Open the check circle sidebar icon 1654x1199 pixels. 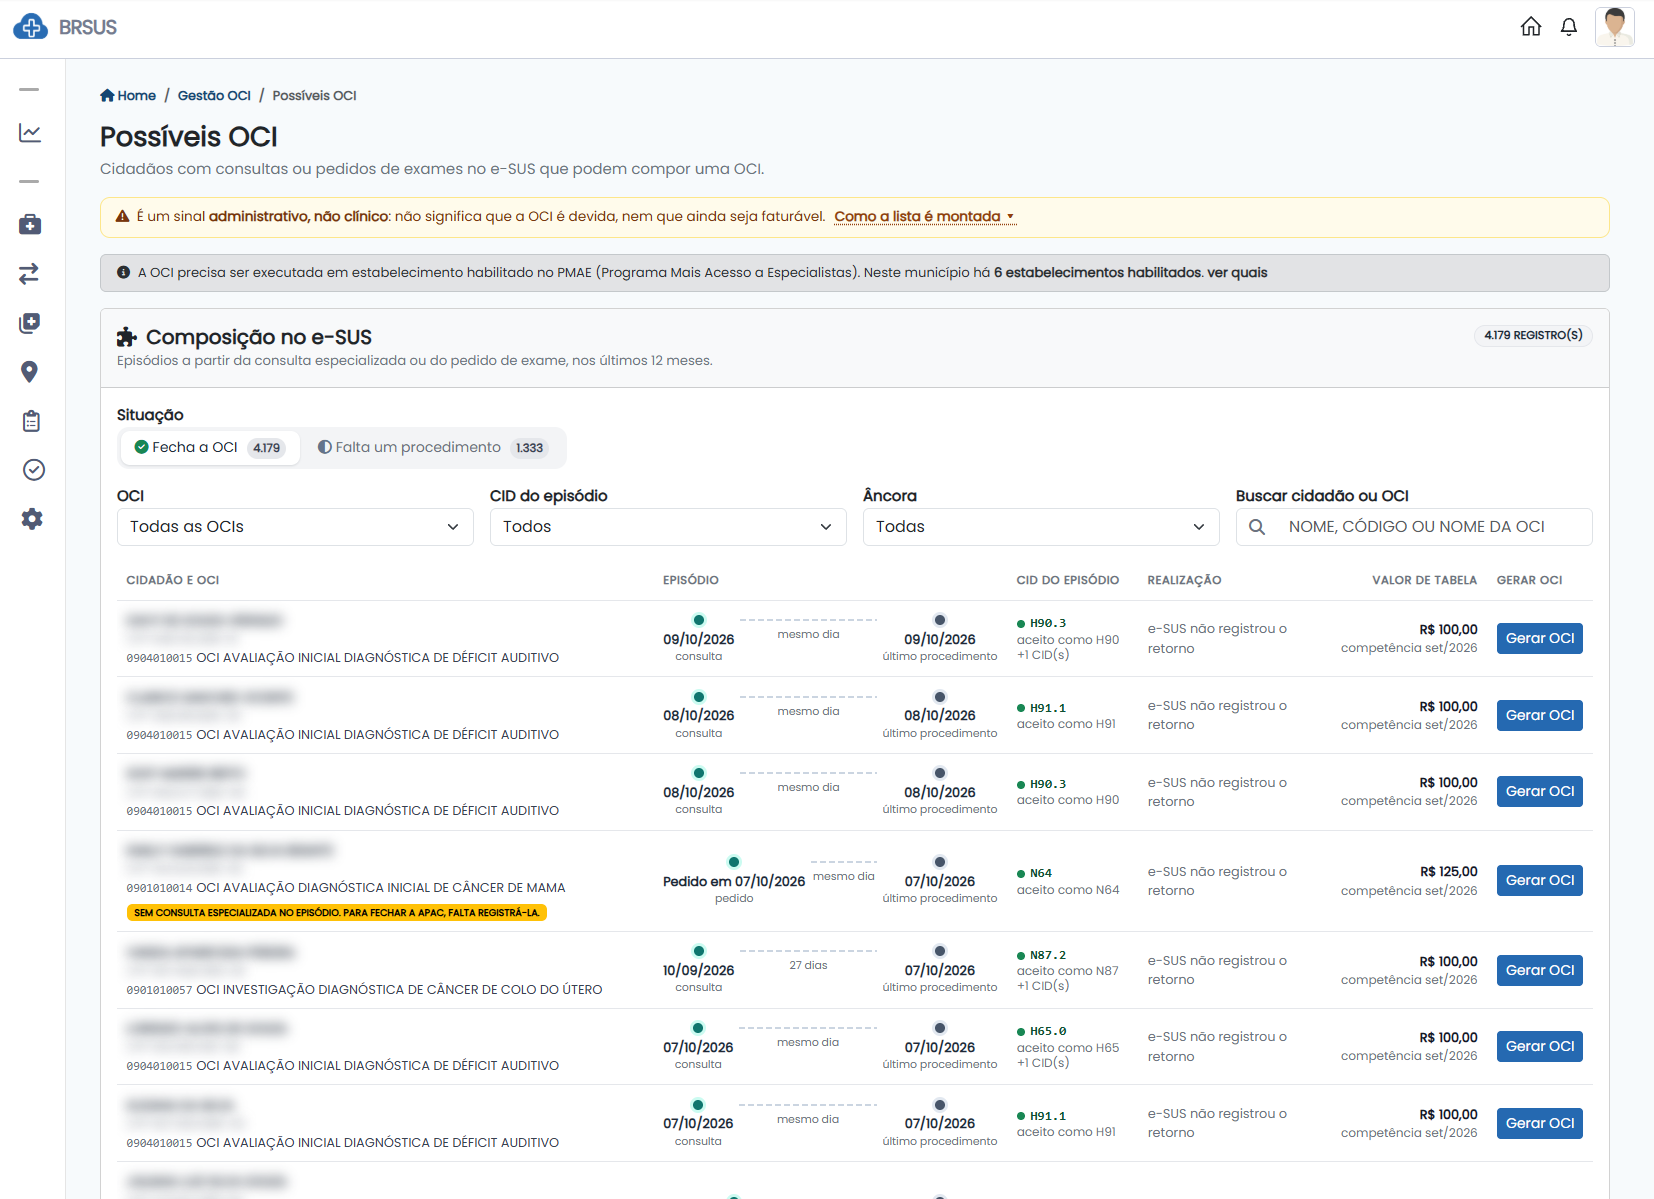[33, 470]
